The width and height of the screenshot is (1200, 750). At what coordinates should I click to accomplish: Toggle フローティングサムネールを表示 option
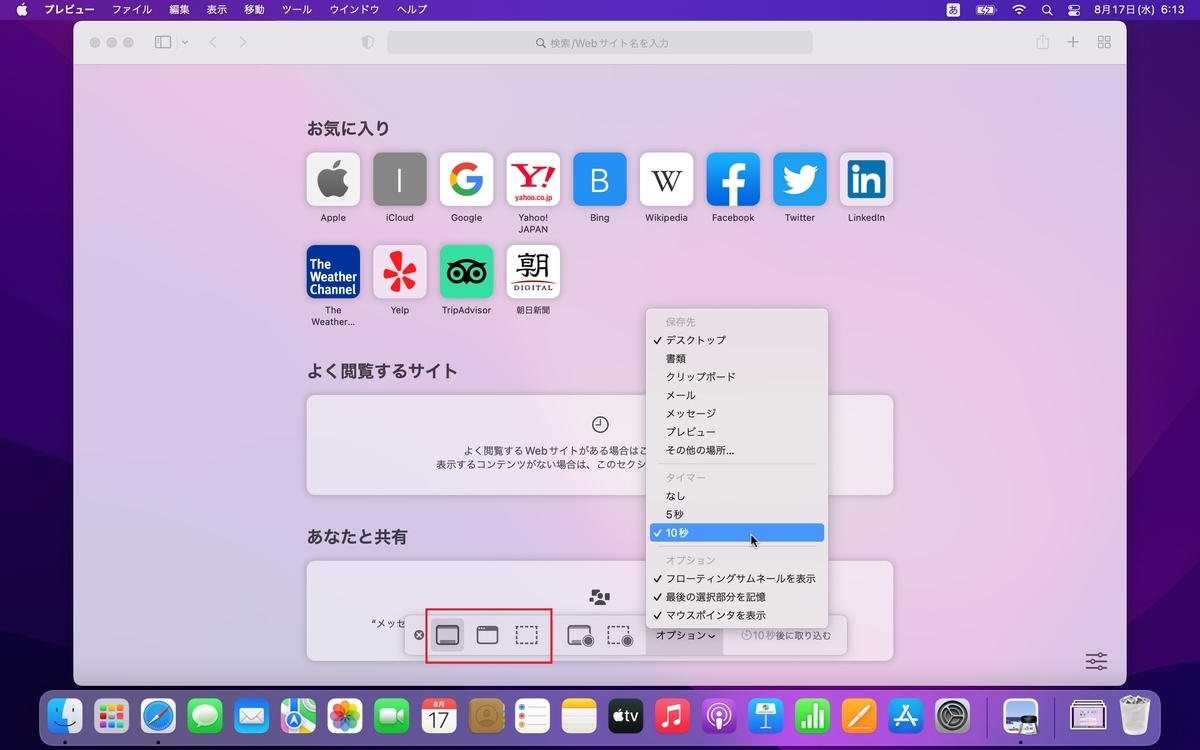point(737,579)
